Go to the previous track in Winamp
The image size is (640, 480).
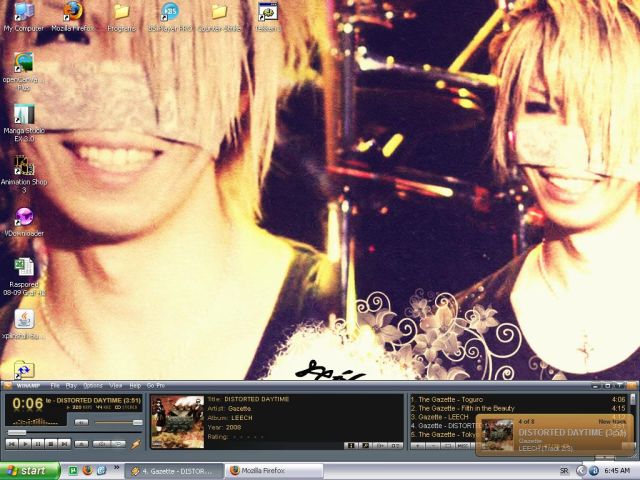coord(11,443)
